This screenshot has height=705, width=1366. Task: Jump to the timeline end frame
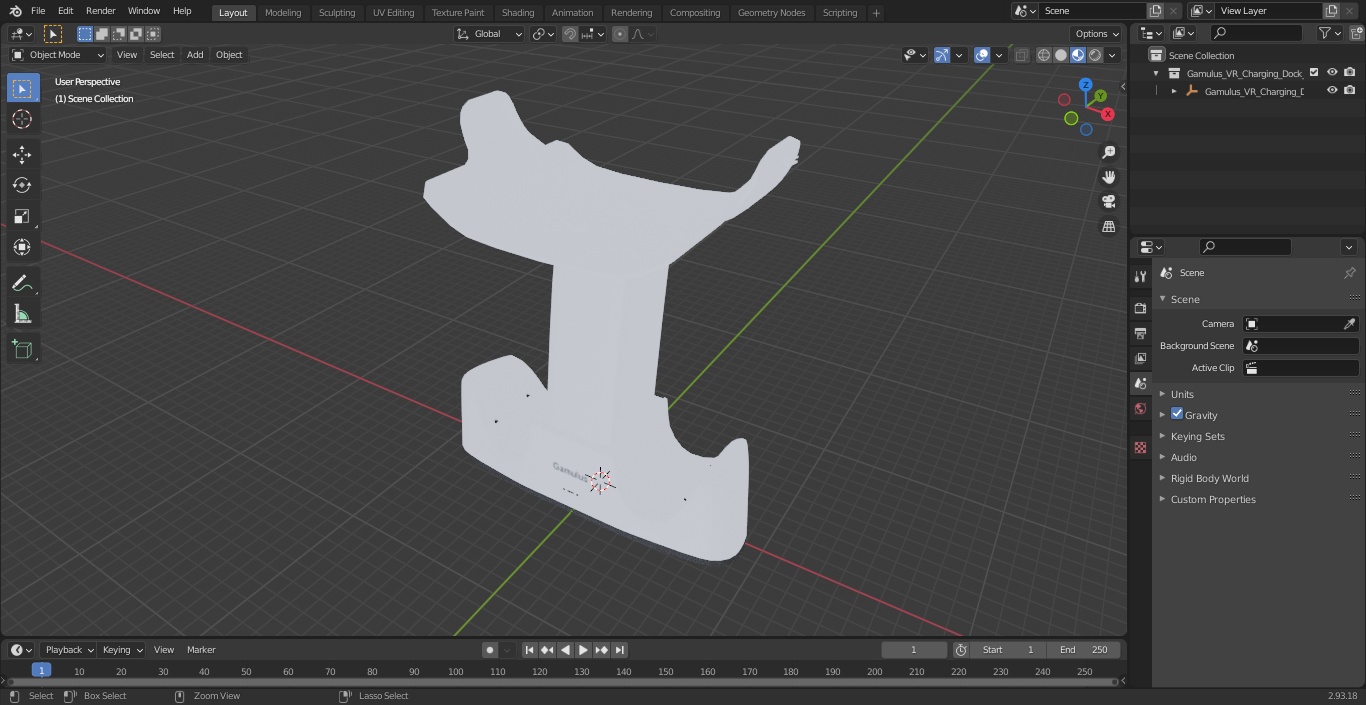620,650
